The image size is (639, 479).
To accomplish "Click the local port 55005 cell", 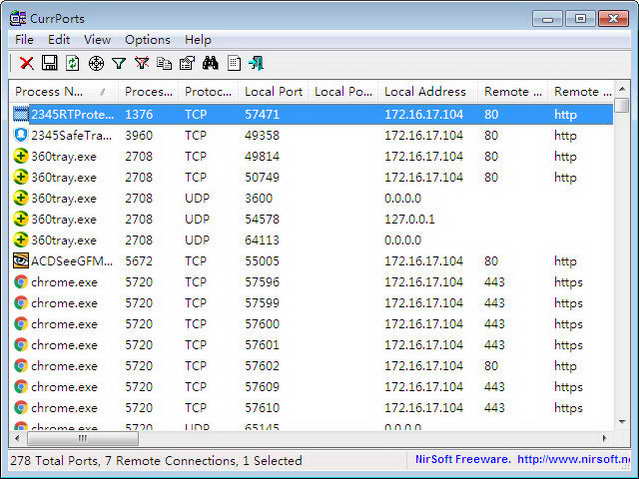I will pyautogui.click(x=262, y=261).
